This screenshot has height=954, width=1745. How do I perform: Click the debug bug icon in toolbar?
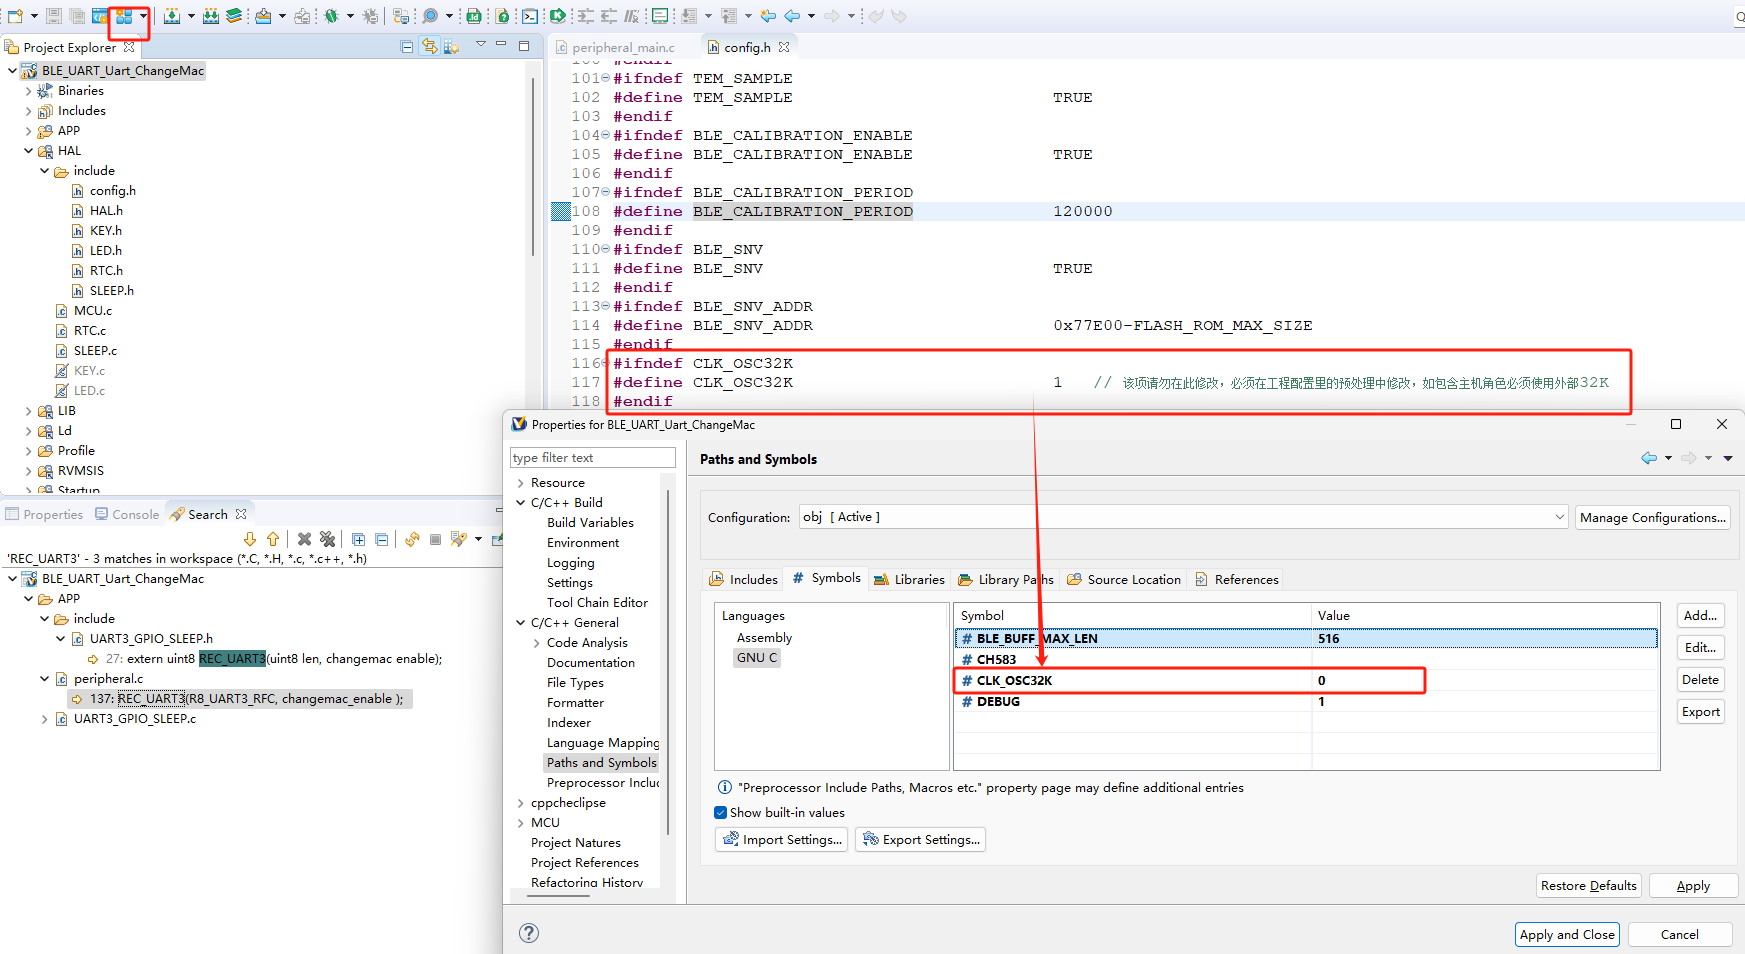click(331, 16)
